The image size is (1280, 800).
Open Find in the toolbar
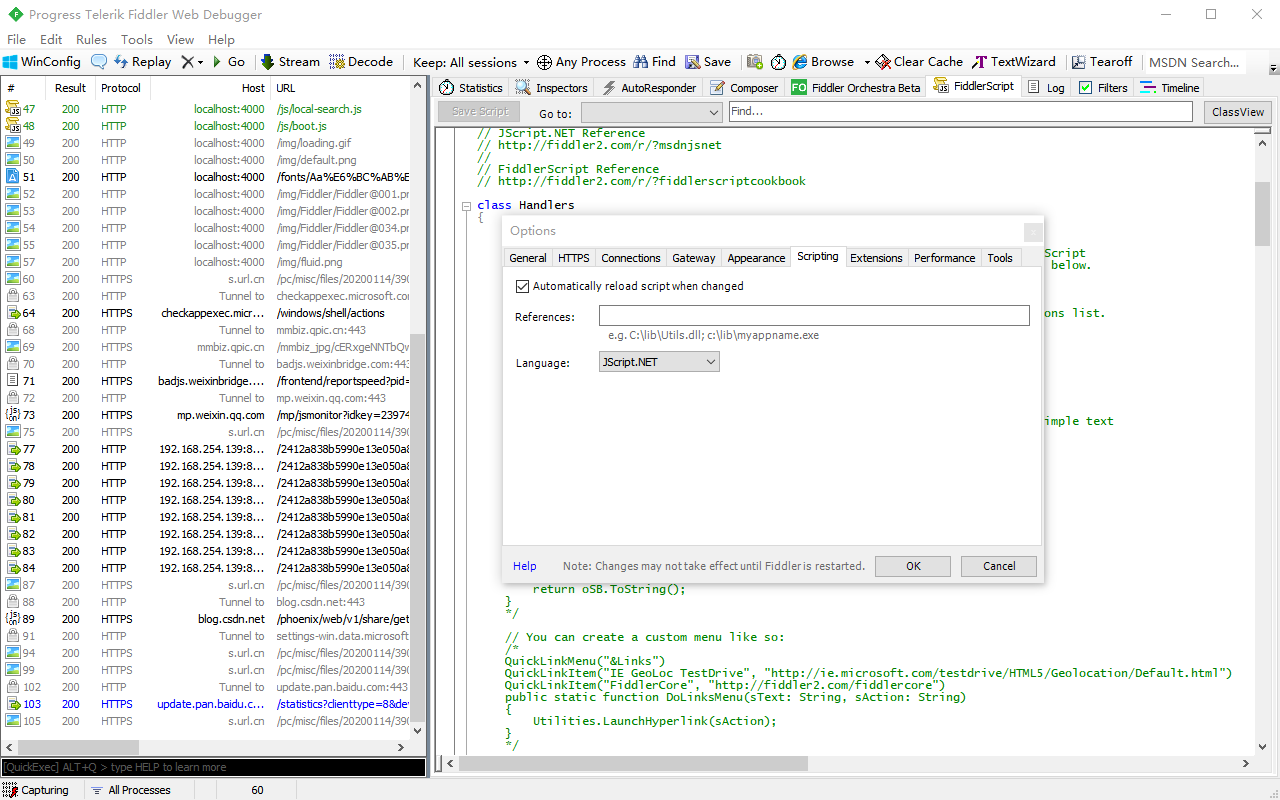[654, 62]
